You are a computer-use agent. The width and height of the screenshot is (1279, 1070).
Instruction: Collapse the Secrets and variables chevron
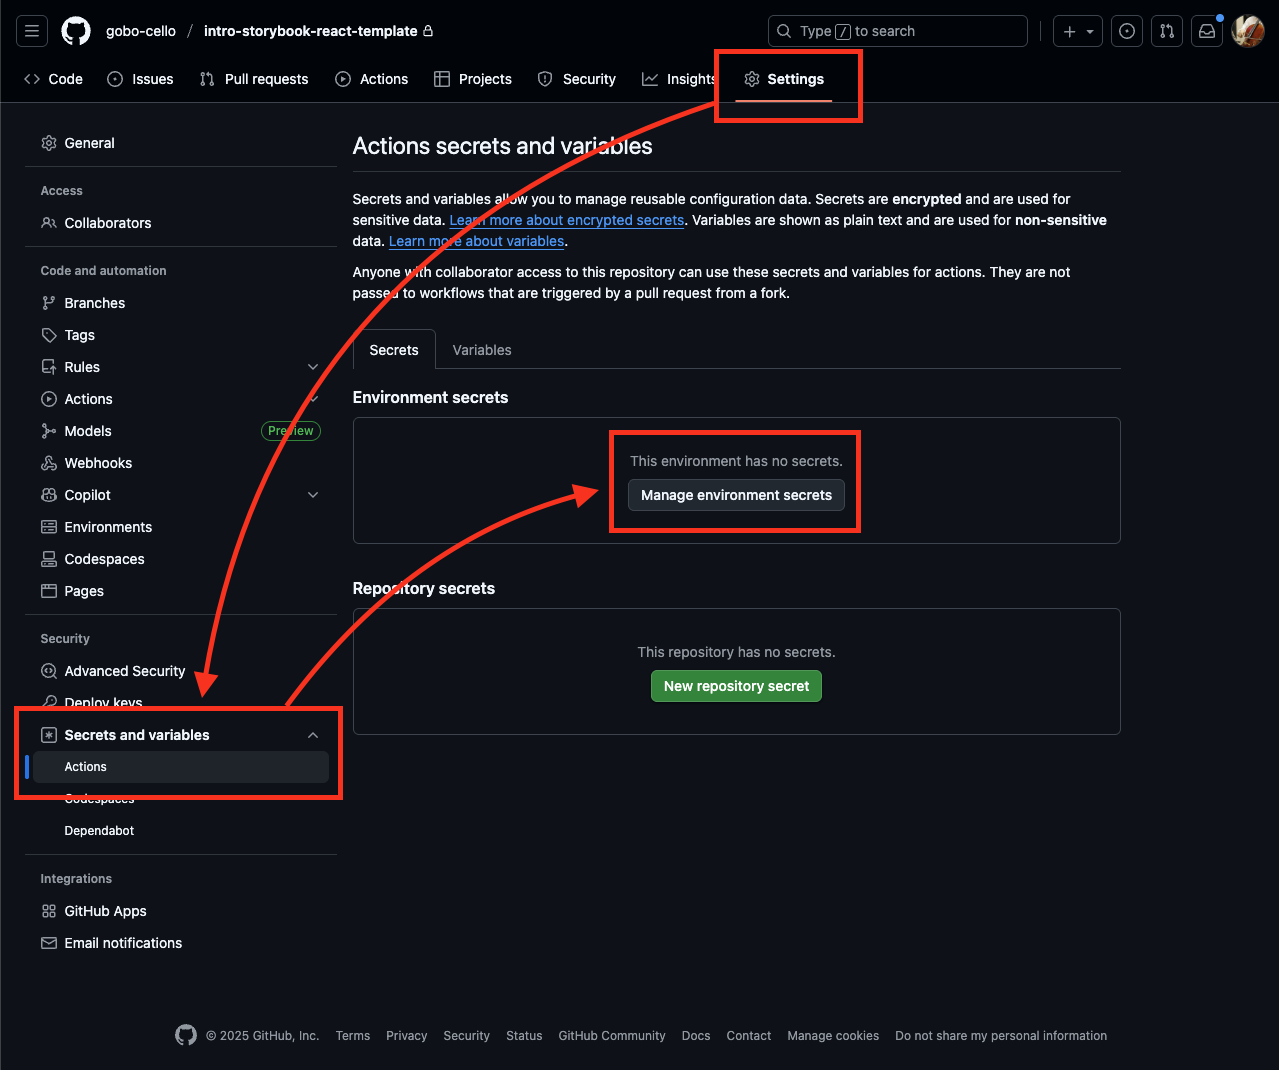click(313, 735)
